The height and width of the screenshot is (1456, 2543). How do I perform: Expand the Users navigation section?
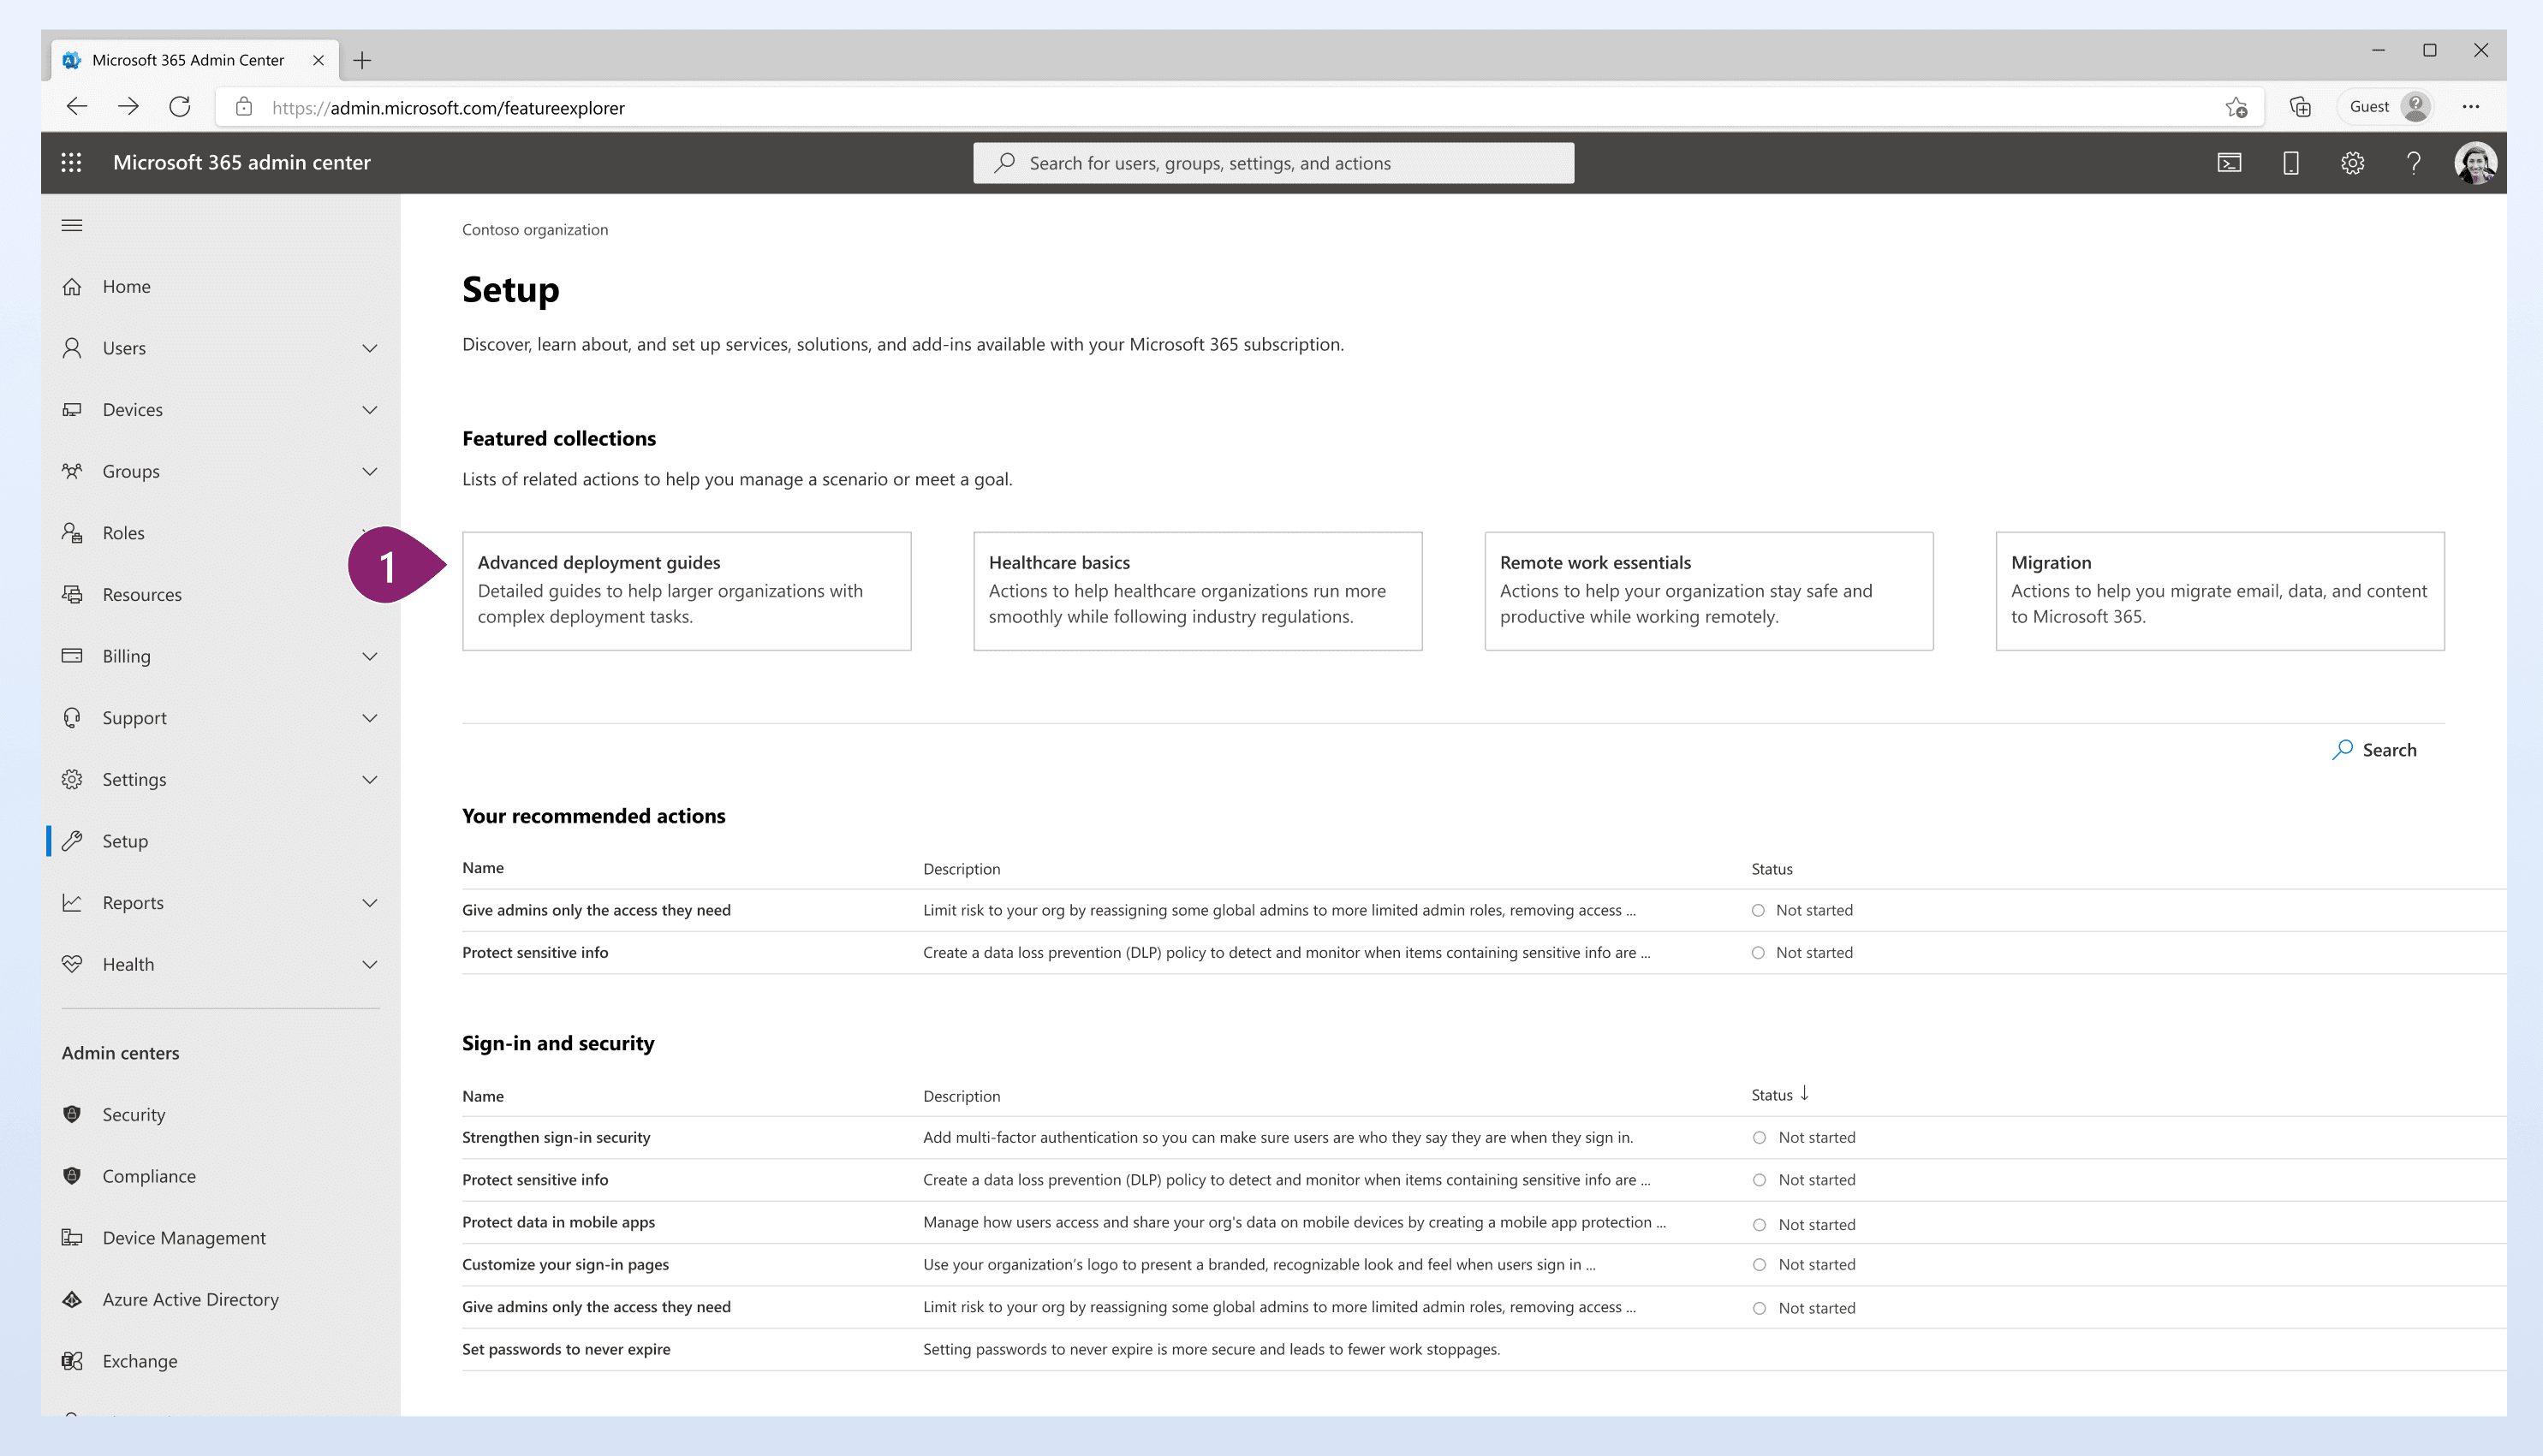click(369, 348)
